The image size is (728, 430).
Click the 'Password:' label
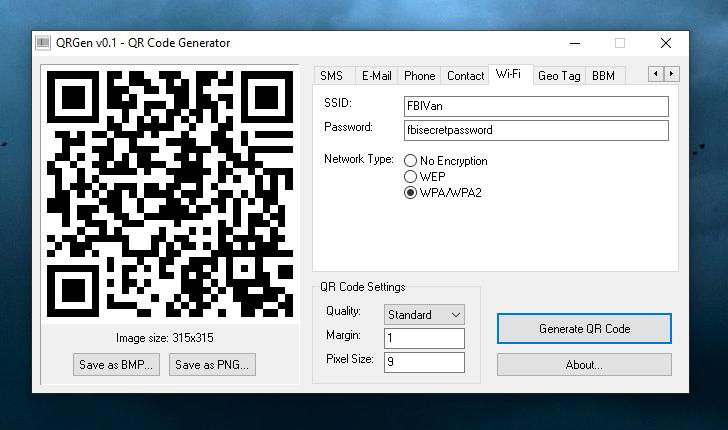[x=348, y=127]
